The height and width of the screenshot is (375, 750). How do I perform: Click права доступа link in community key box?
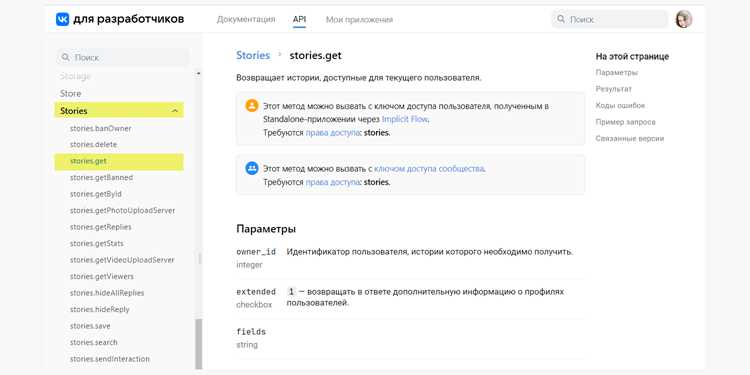tap(333, 182)
